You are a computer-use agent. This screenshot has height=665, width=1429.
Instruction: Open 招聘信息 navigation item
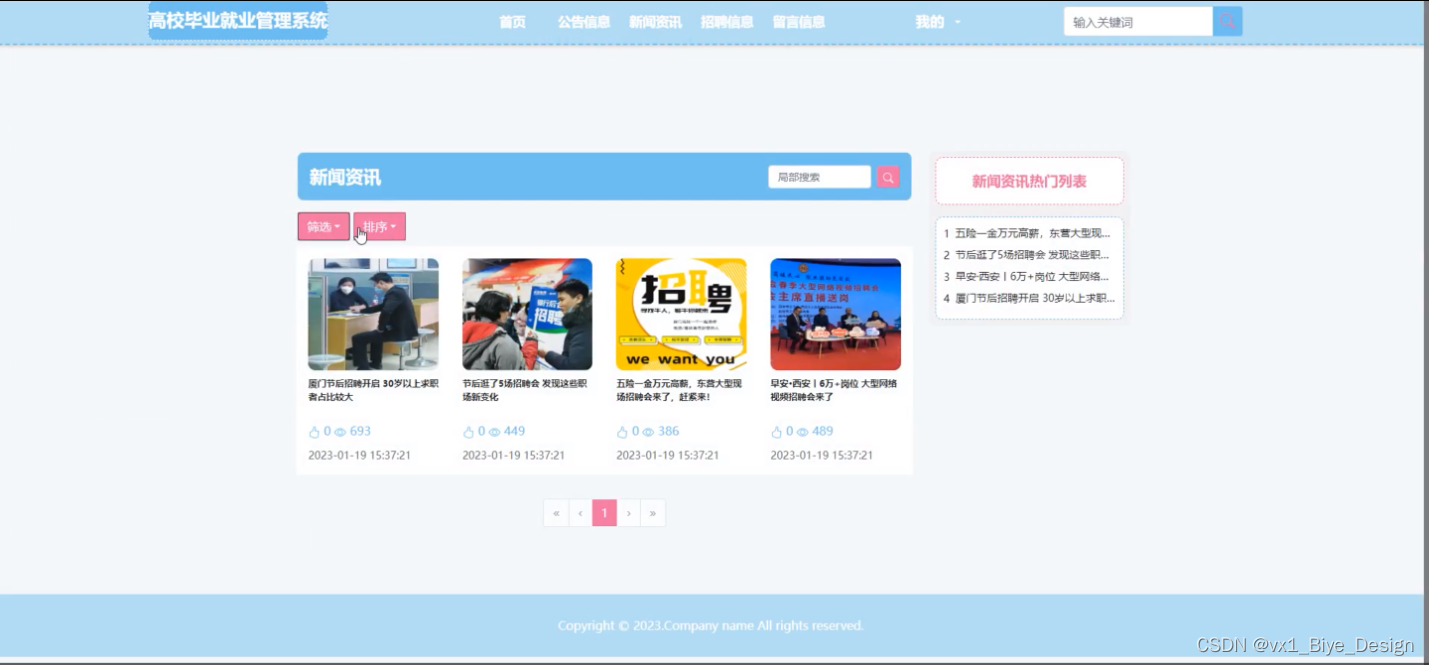coord(727,22)
